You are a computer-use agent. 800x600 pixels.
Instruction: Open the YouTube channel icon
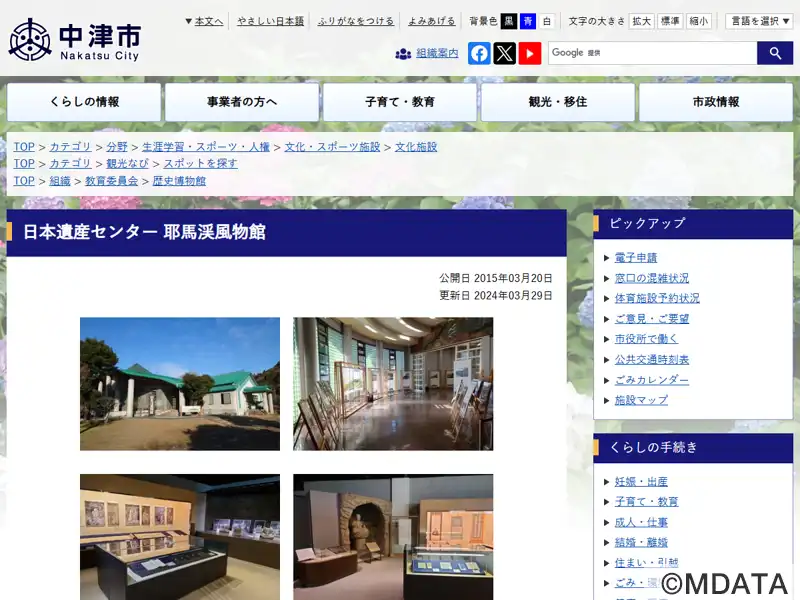[x=530, y=53]
